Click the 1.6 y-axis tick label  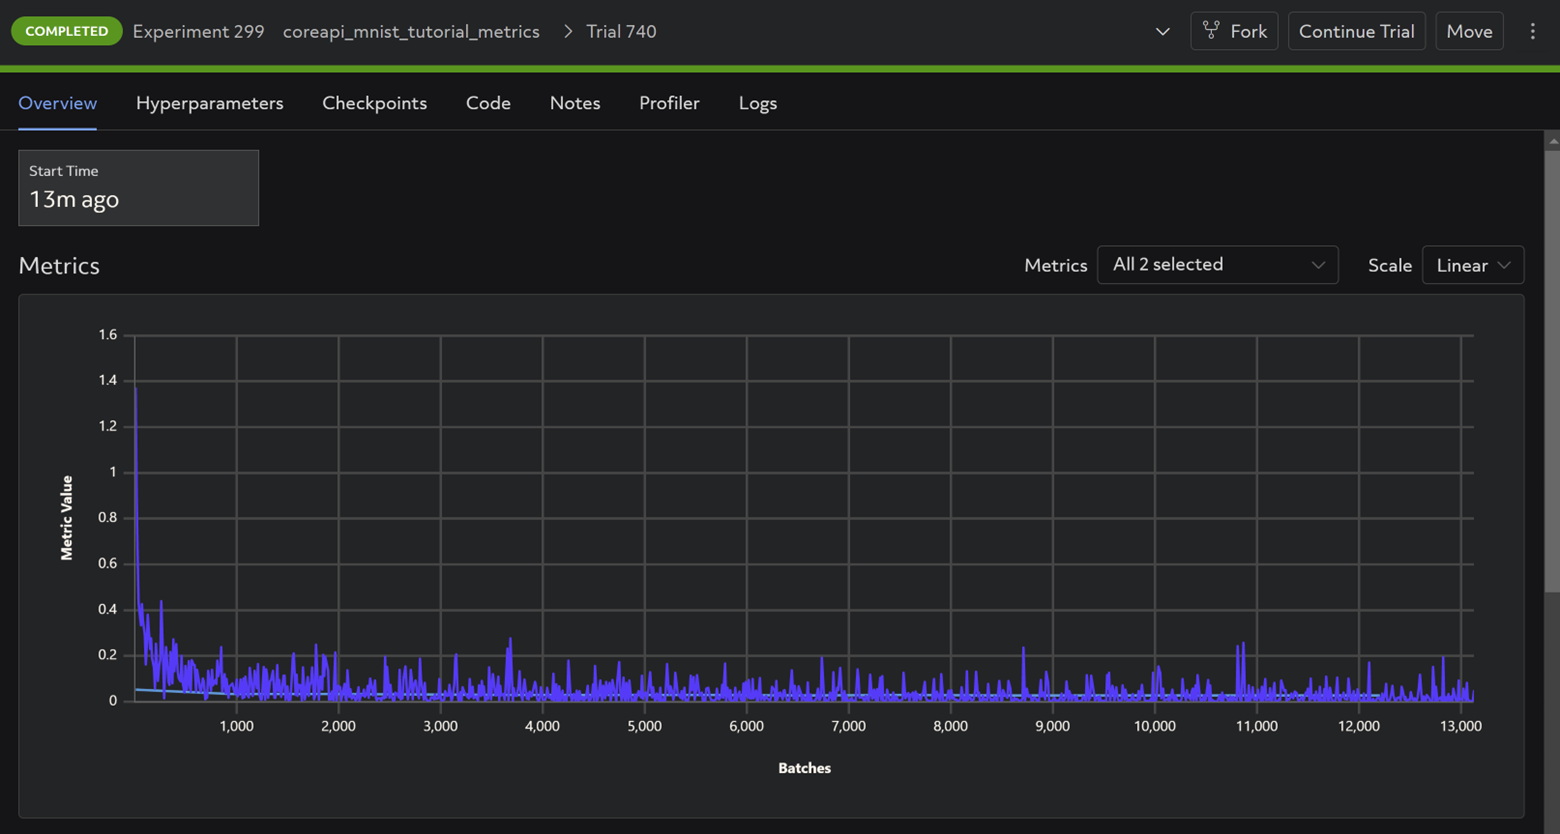108,335
